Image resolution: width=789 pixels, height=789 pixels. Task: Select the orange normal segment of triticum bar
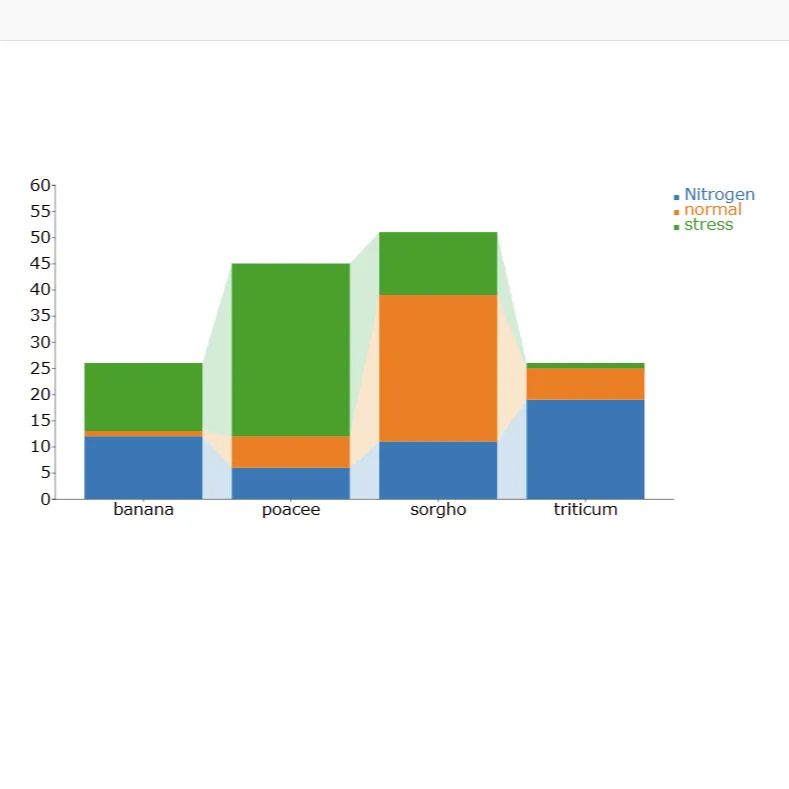click(x=585, y=384)
